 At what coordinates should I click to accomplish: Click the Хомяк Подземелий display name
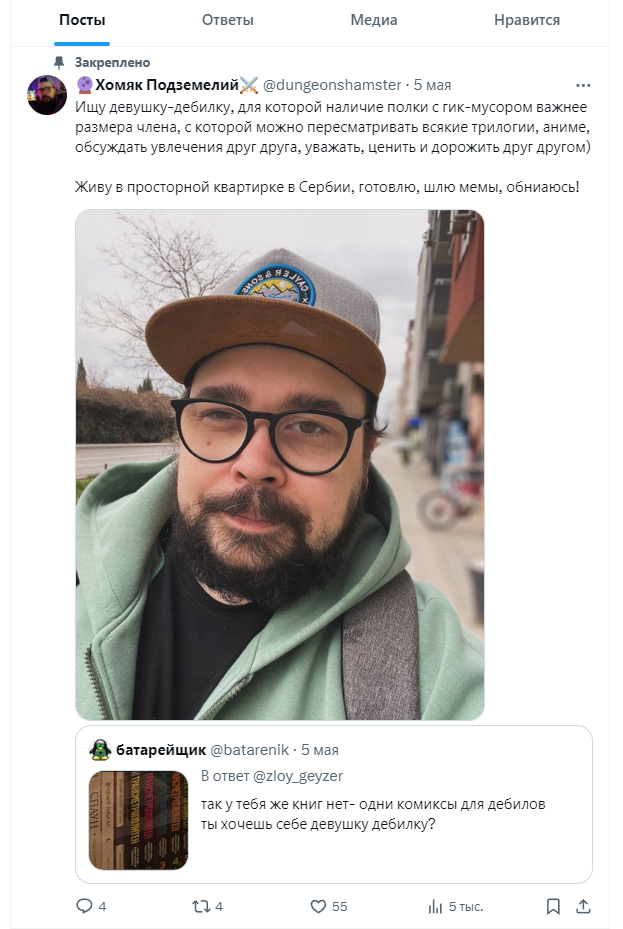[166, 85]
